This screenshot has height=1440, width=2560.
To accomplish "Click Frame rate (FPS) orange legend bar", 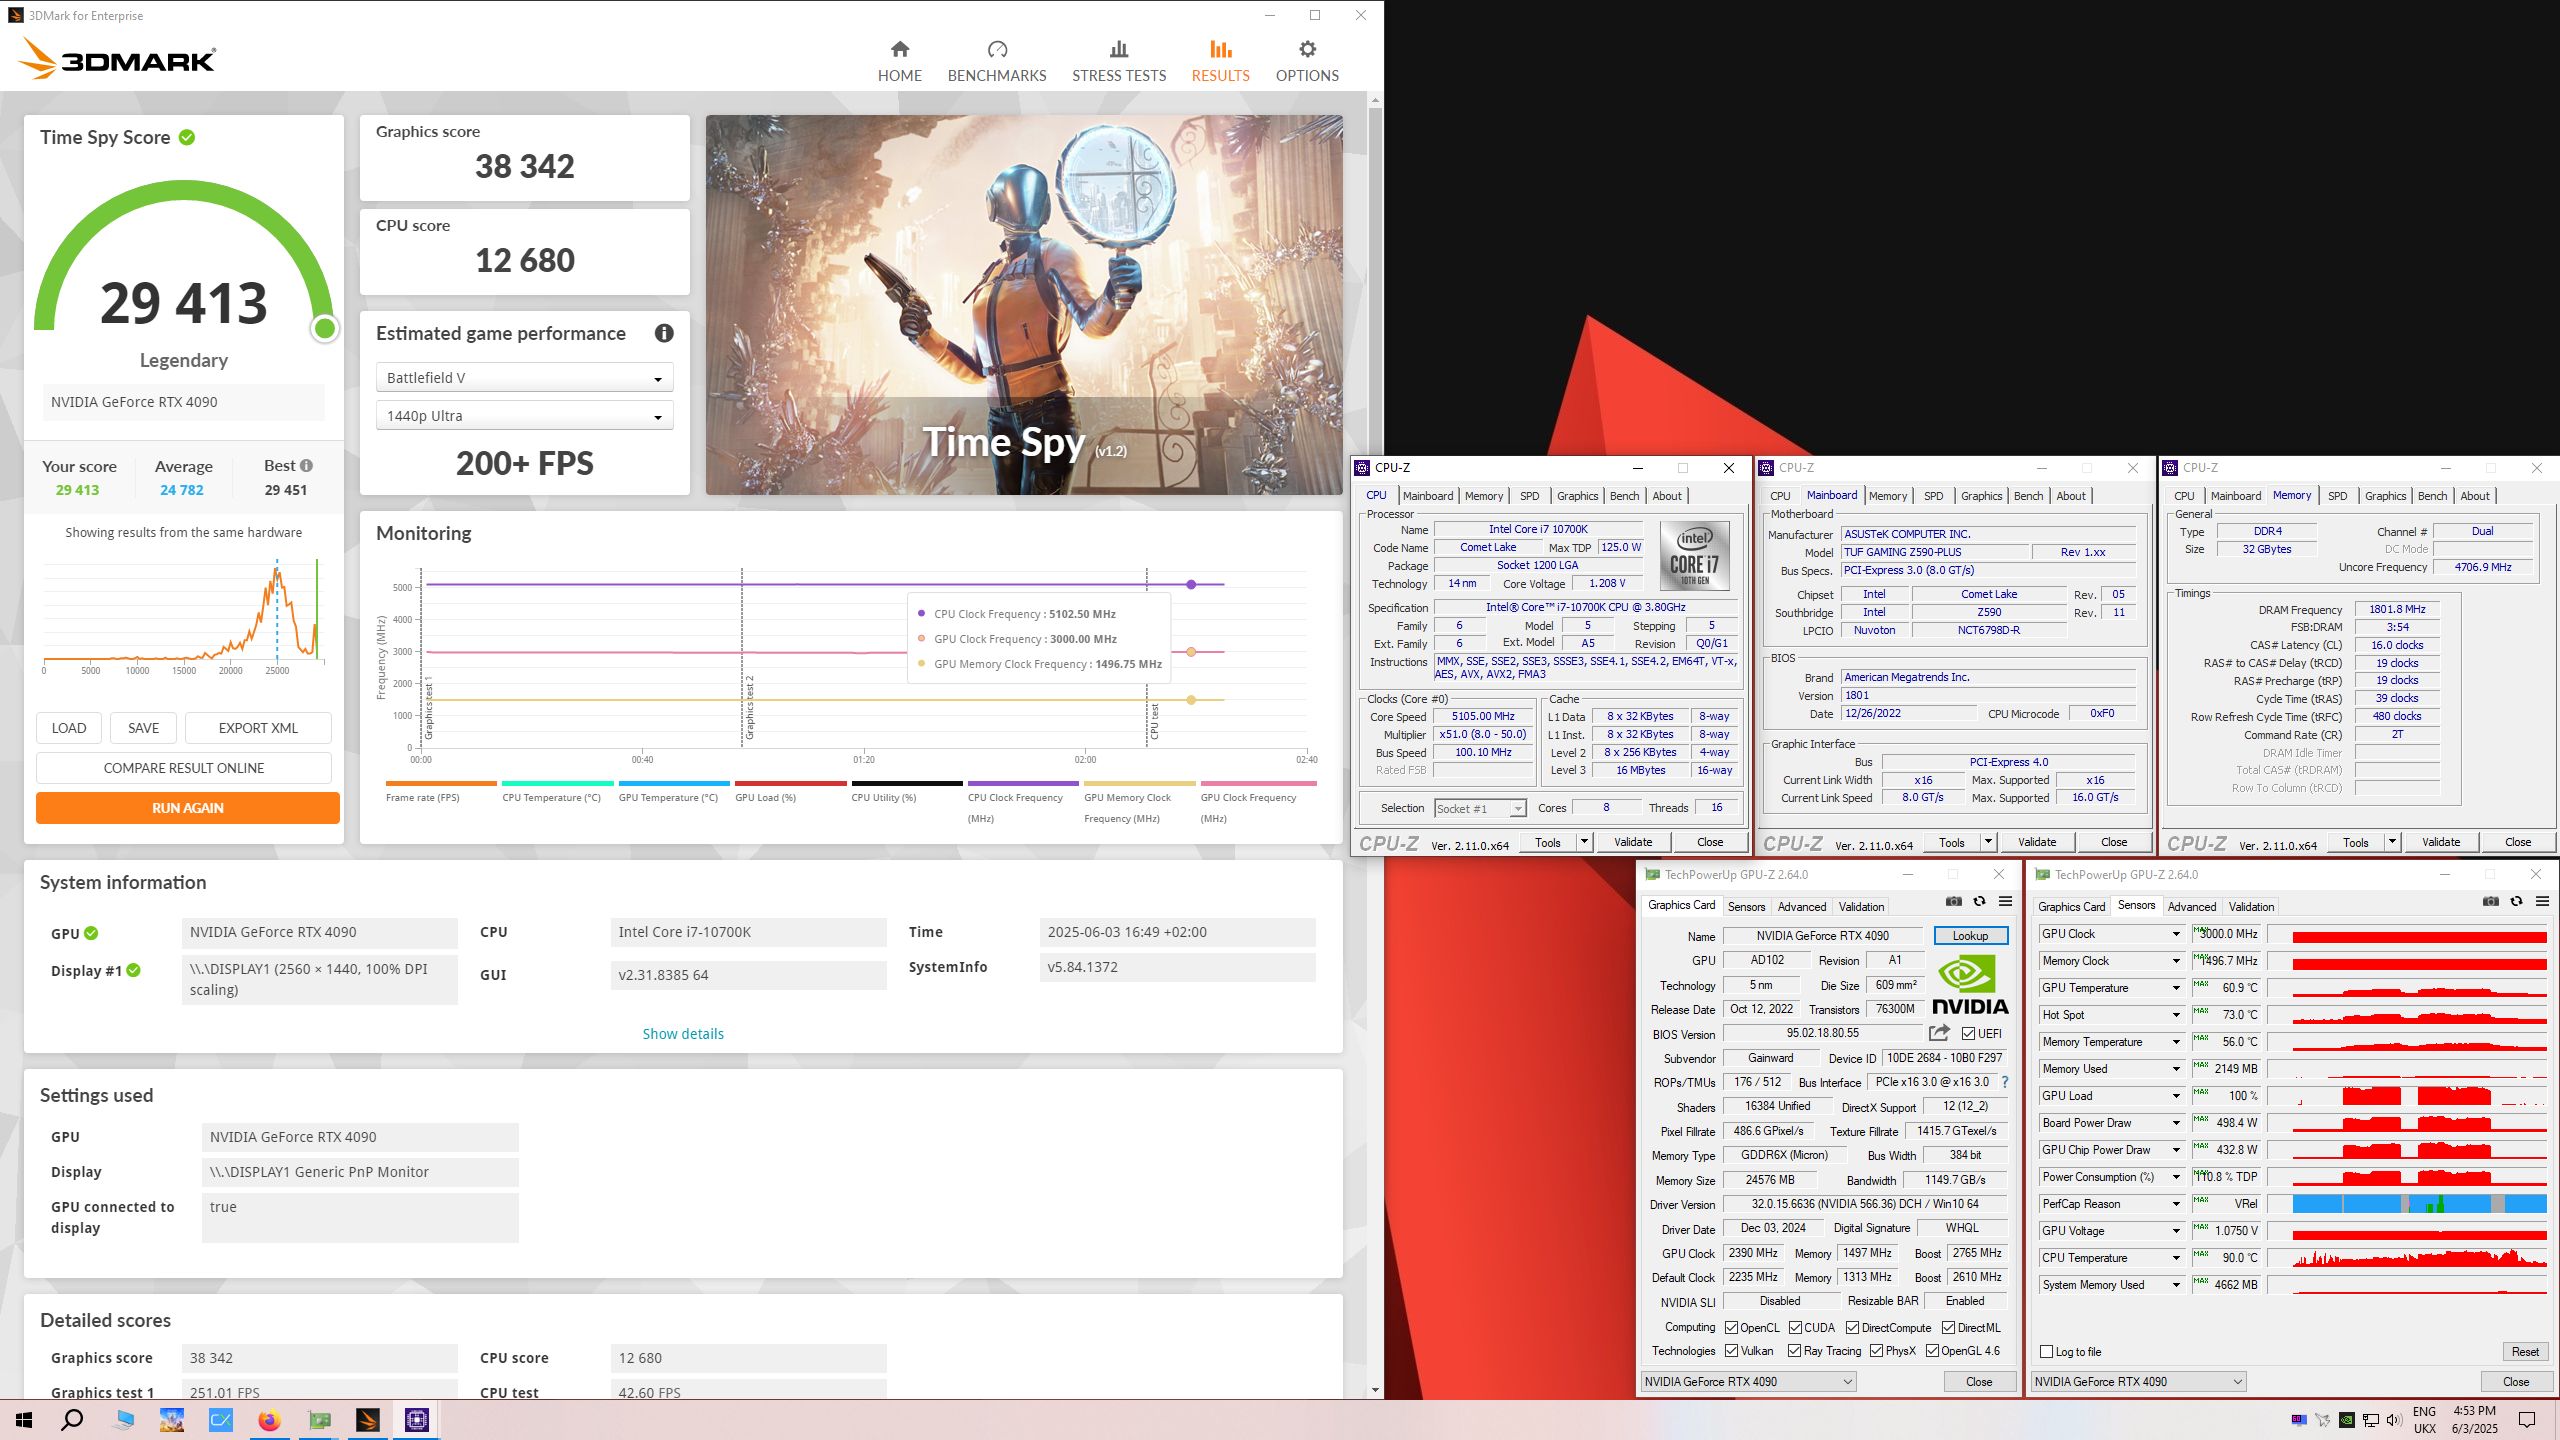I will pos(440,783).
